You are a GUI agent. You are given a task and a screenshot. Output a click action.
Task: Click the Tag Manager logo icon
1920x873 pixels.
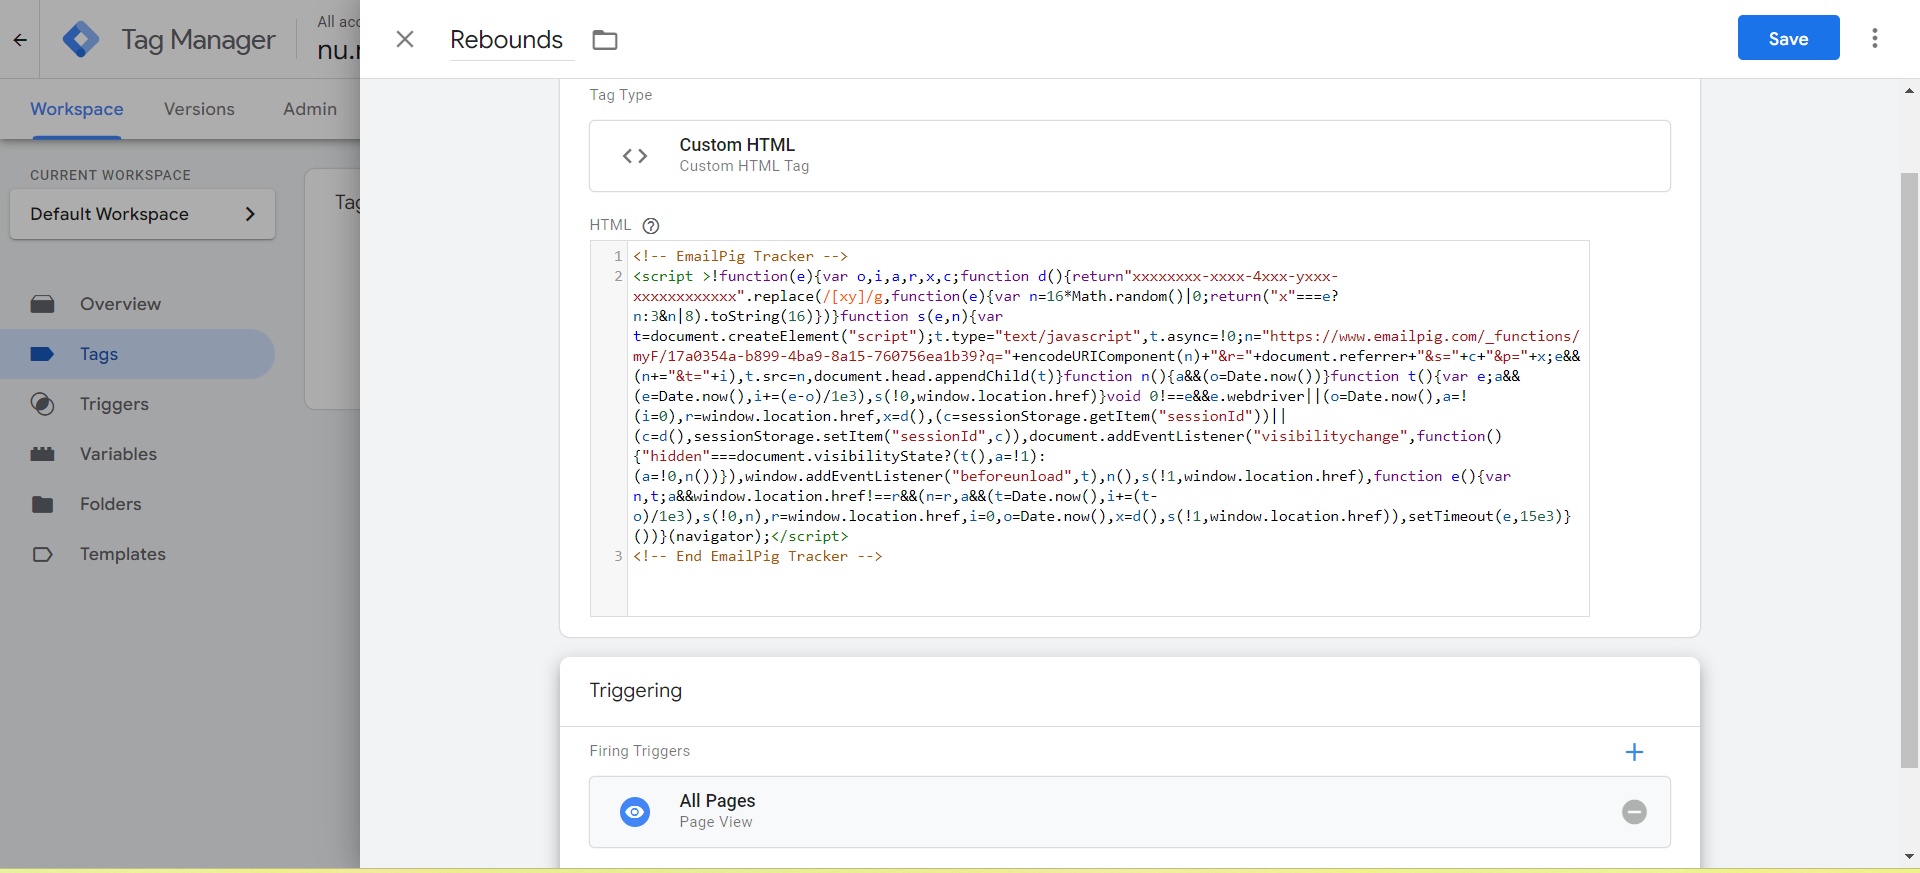[x=81, y=39]
